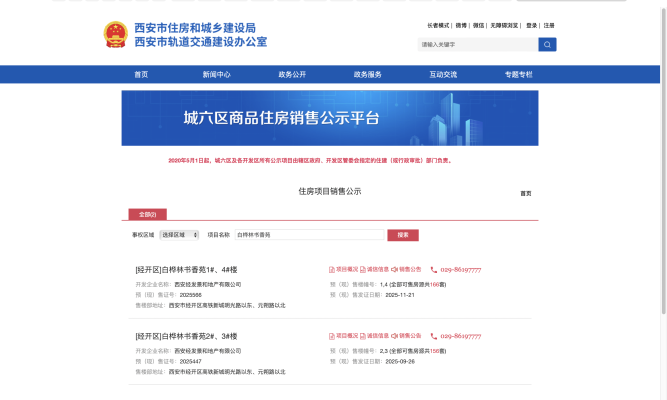
Task: Open 诚信信息 for 白桦林书香苑1#、4#楼
Action: (373, 269)
